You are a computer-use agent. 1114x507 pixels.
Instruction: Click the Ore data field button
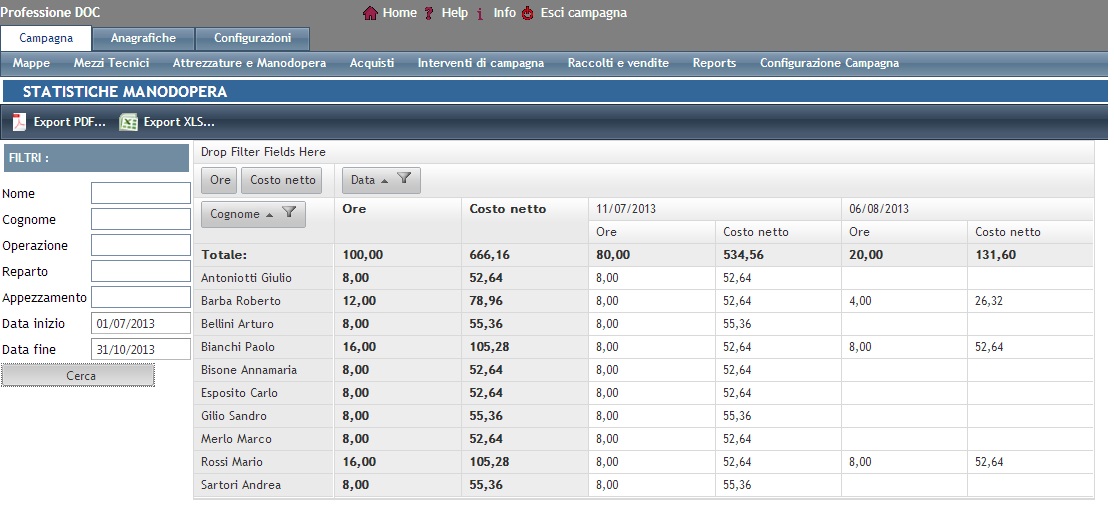point(219,180)
